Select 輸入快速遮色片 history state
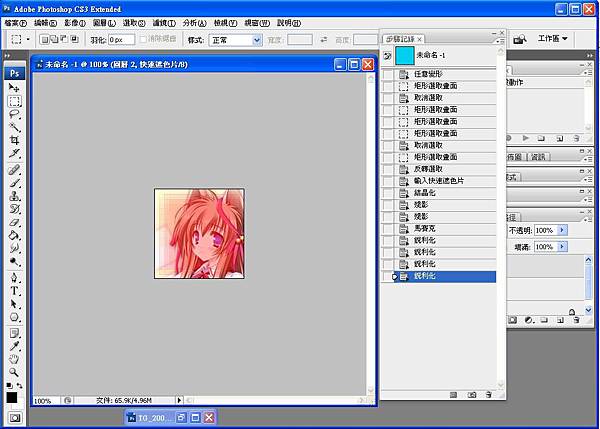 point(439,181)
